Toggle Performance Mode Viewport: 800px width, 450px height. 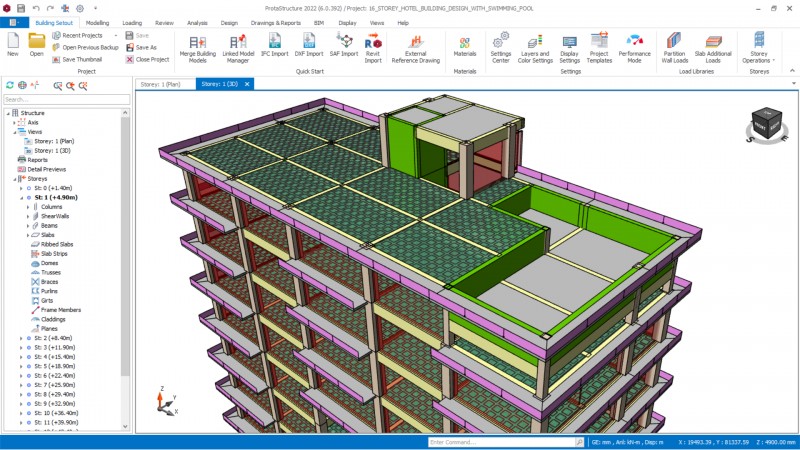[x=634, y=48]
